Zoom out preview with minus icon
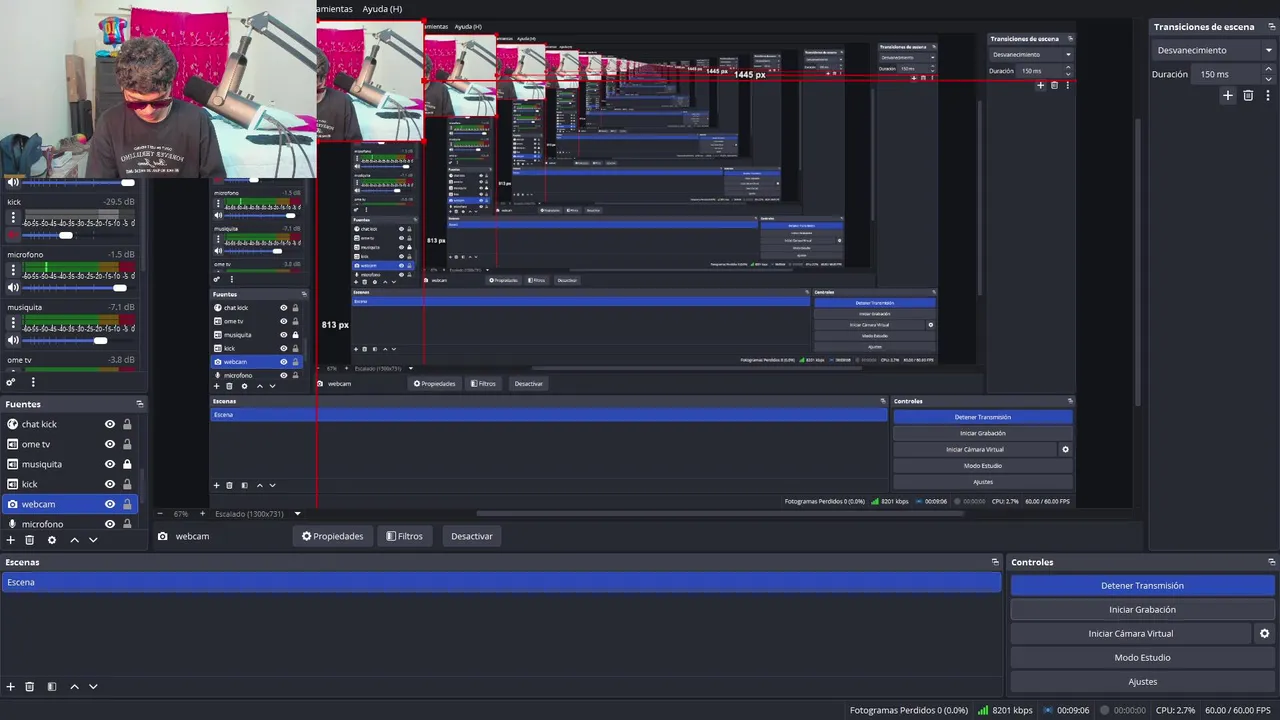 point(159,514)
